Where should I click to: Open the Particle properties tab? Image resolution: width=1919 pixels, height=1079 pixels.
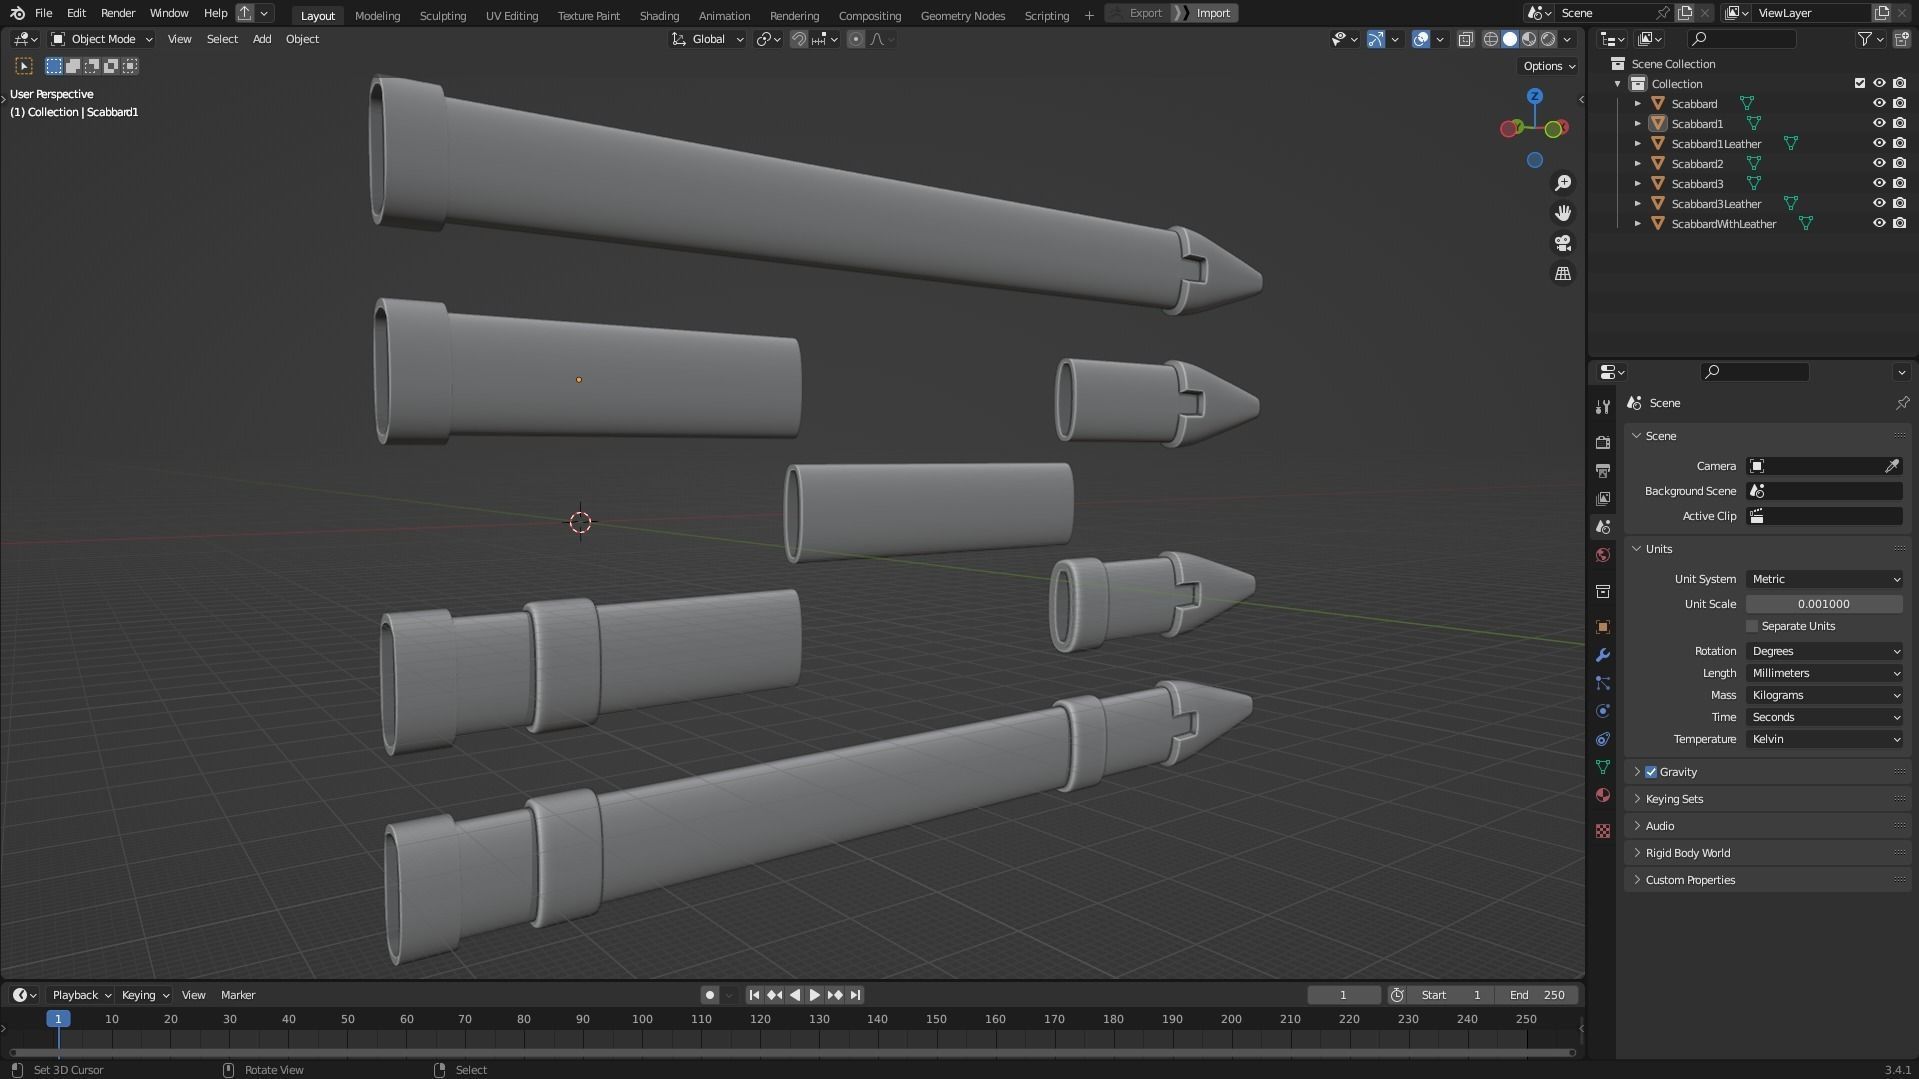click(x=1603, y=683)
